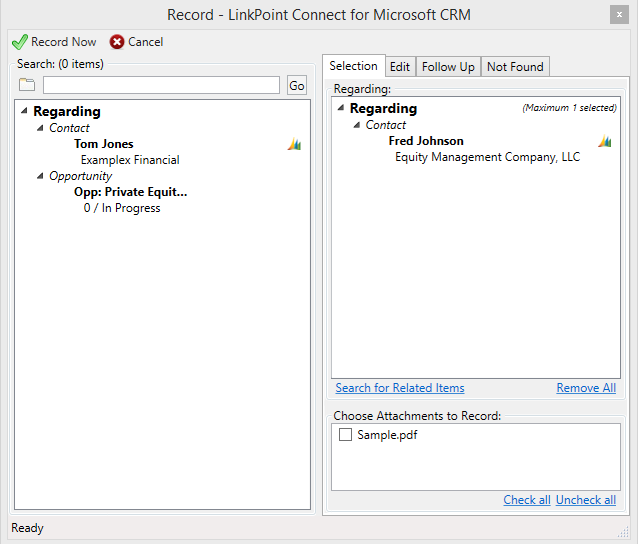The image size is (638, 544).
Task: Close the Record dialog window
Action: [x=619, y=15]
